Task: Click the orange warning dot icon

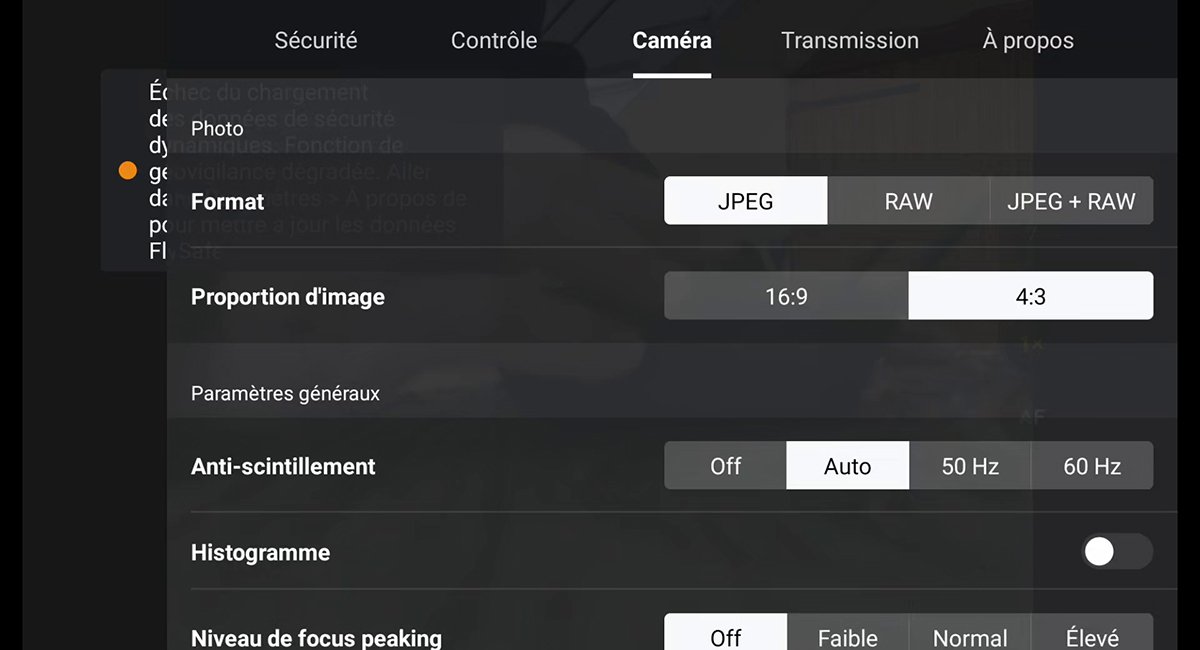Action: point(128,171)
